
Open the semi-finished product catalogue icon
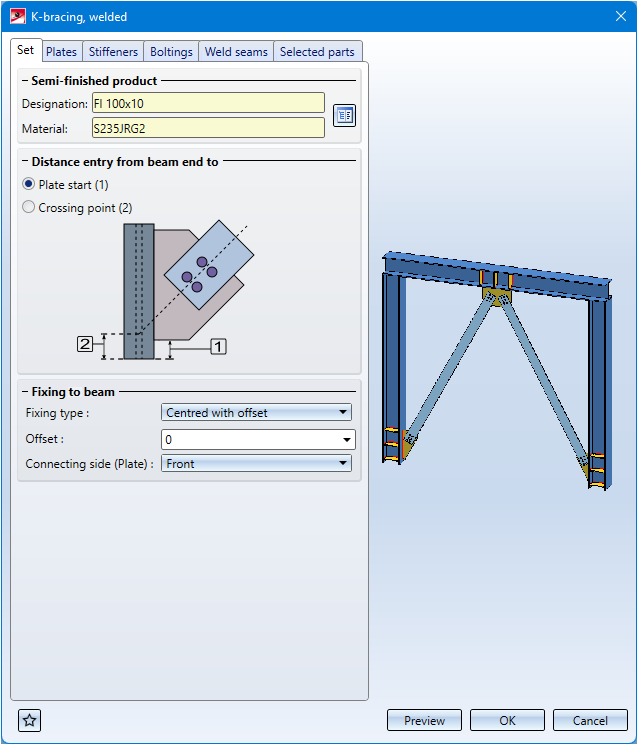[344, 115]
